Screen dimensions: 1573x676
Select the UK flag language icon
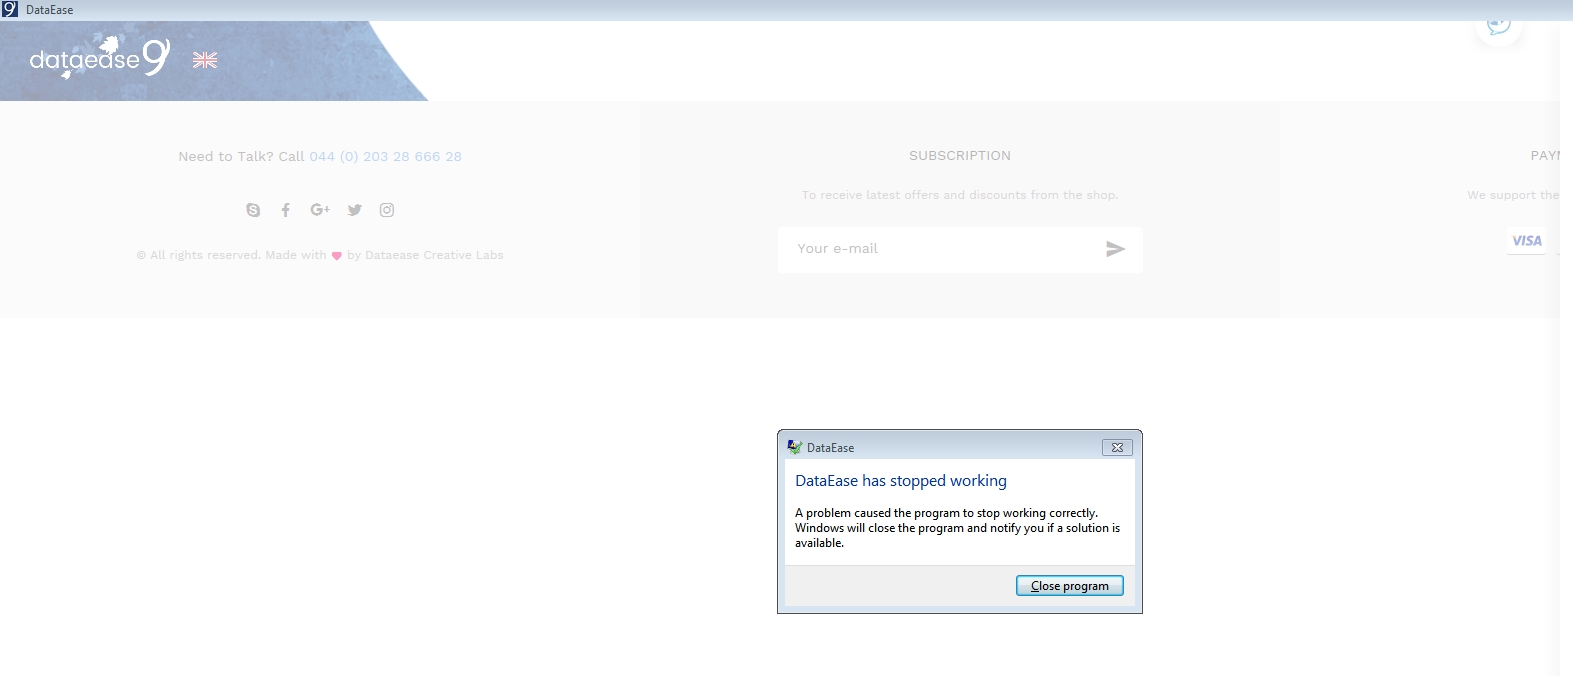click(x=205, y=60)
